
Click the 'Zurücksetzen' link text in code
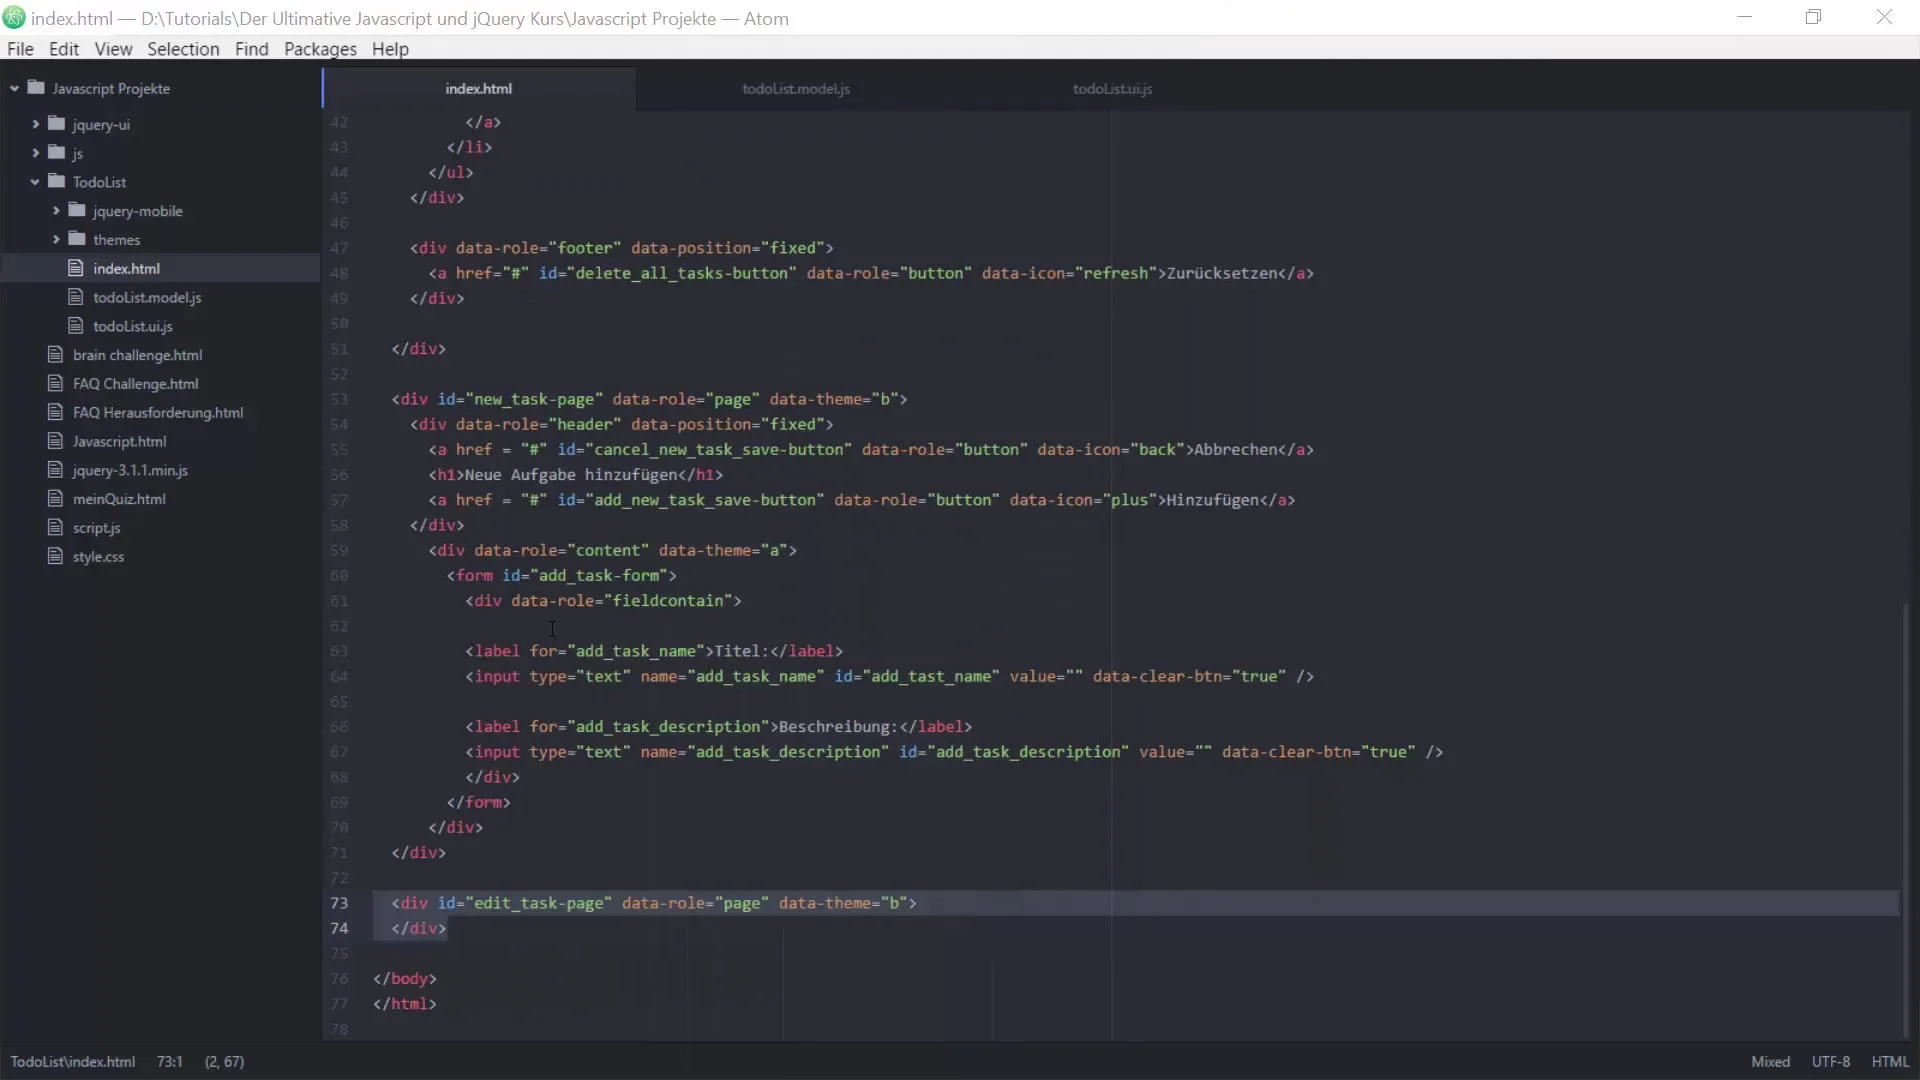(1222, 273)
